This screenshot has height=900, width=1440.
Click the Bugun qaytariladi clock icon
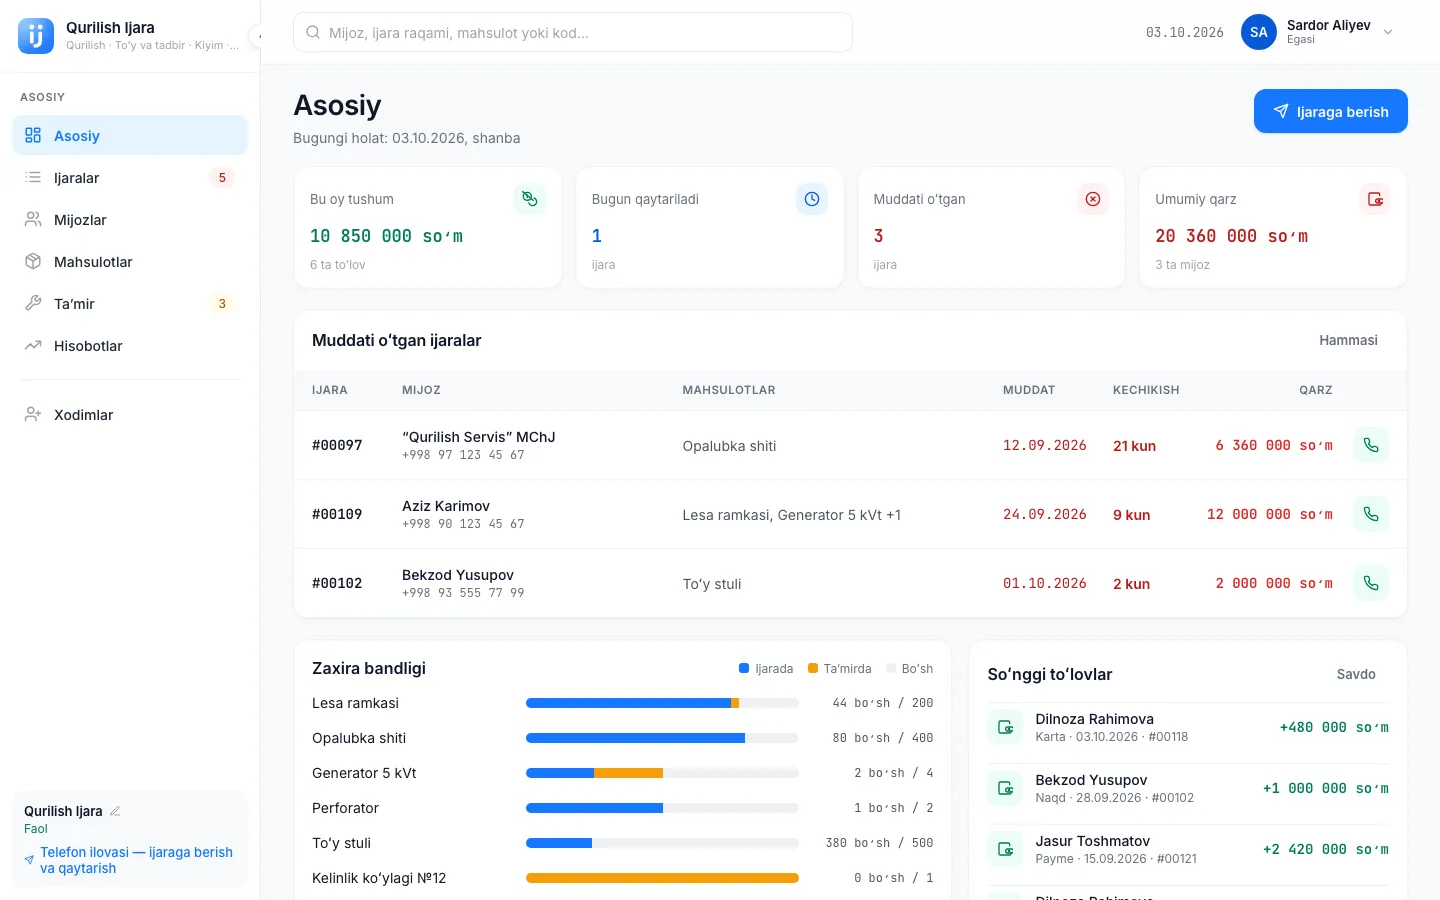point(811,199)
